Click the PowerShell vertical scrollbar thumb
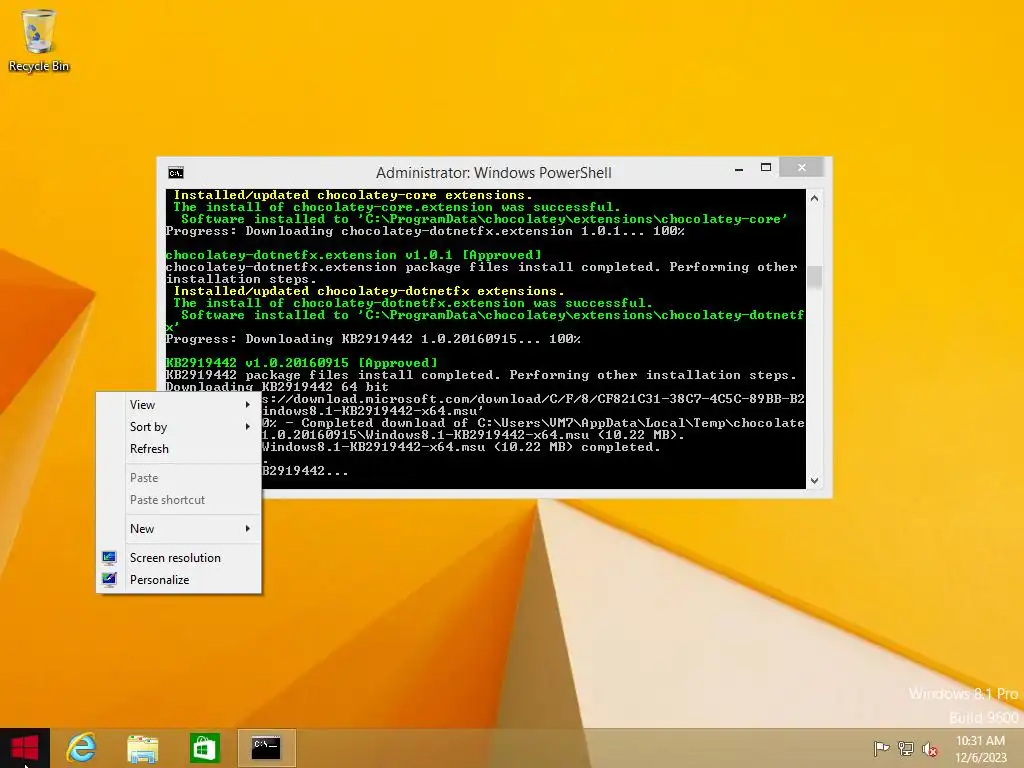 pyautogui.click(x=814, y=277)
